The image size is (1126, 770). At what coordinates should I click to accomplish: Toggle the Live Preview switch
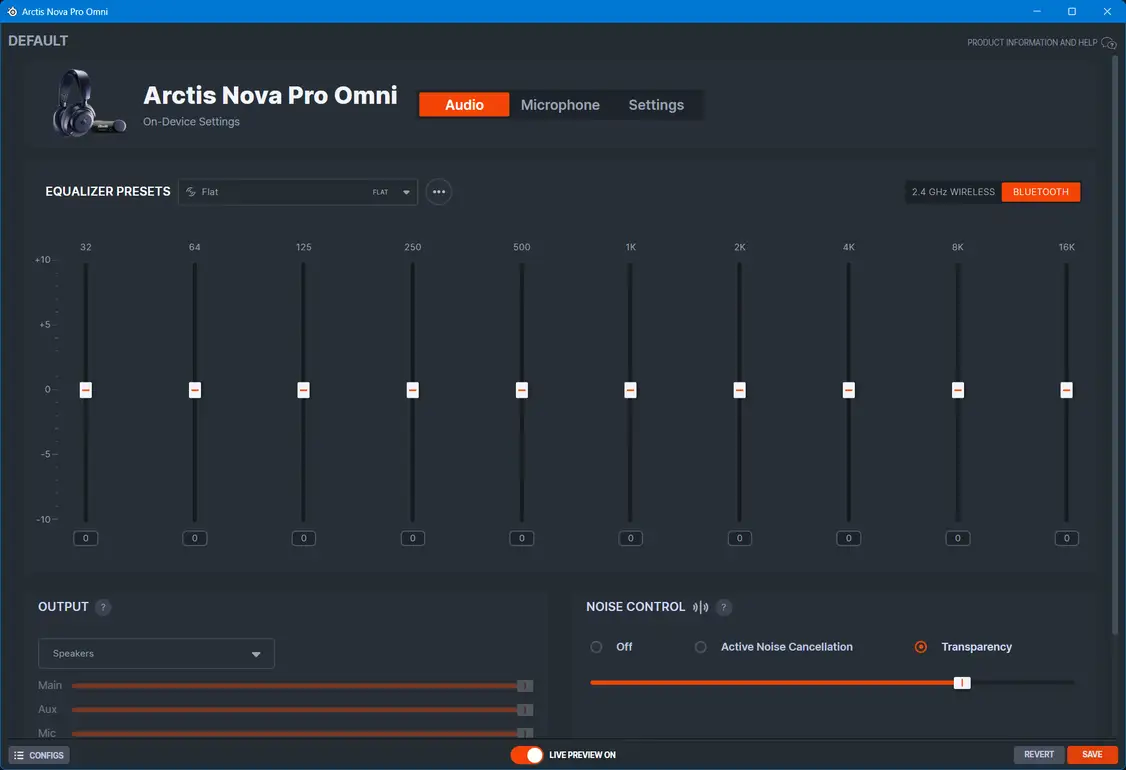coord(527,755)
